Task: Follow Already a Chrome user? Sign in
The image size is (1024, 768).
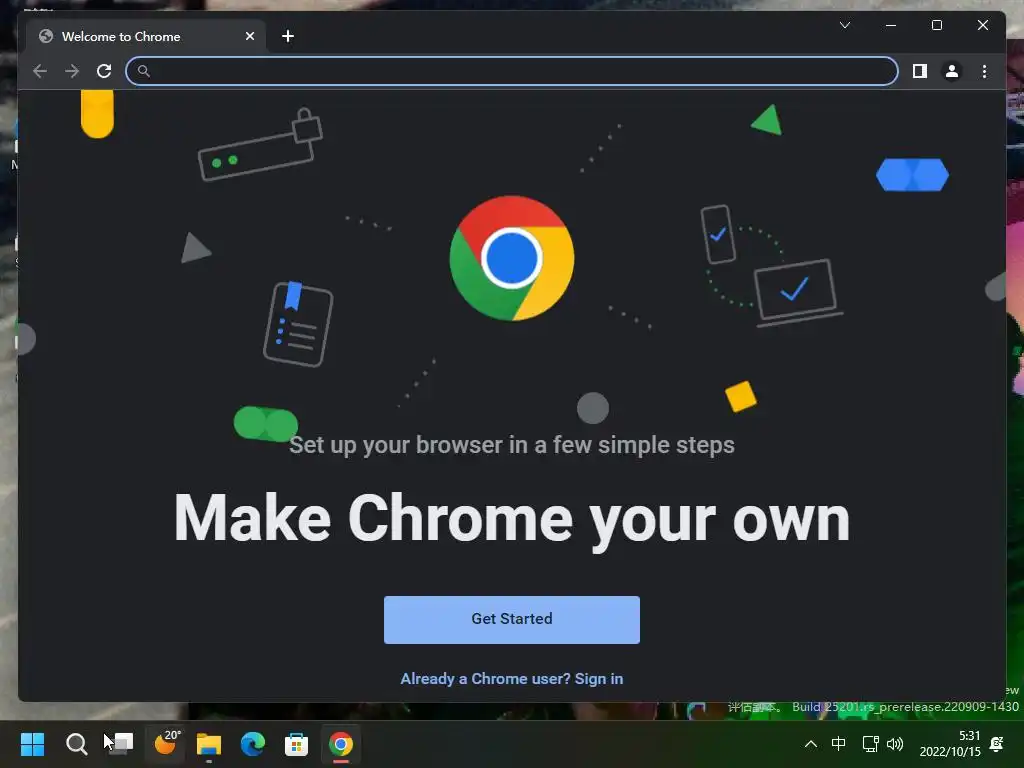Action: point(512,679)
